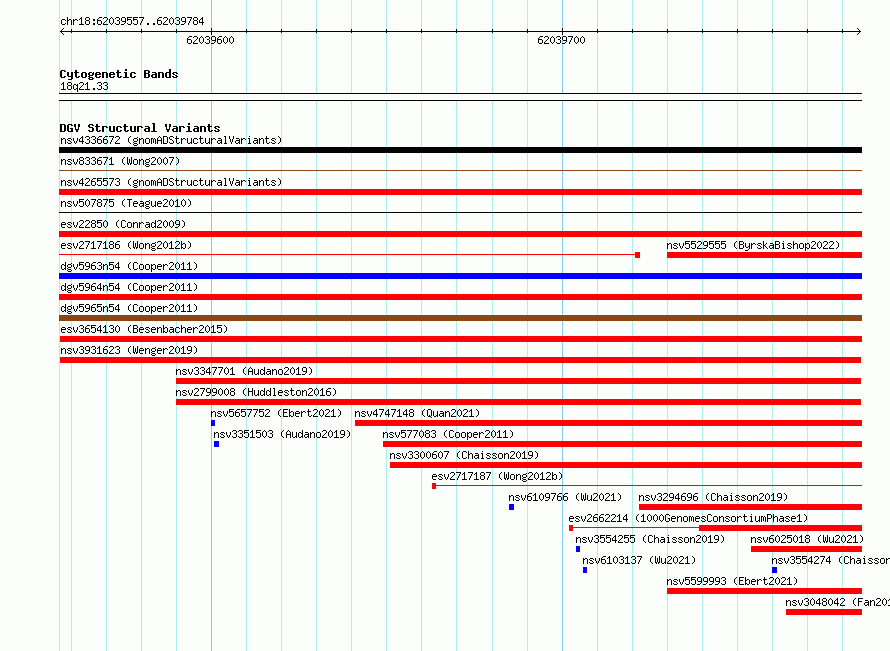Open the nsv2799008 (Huddleston2016) label

click(256, 392)
